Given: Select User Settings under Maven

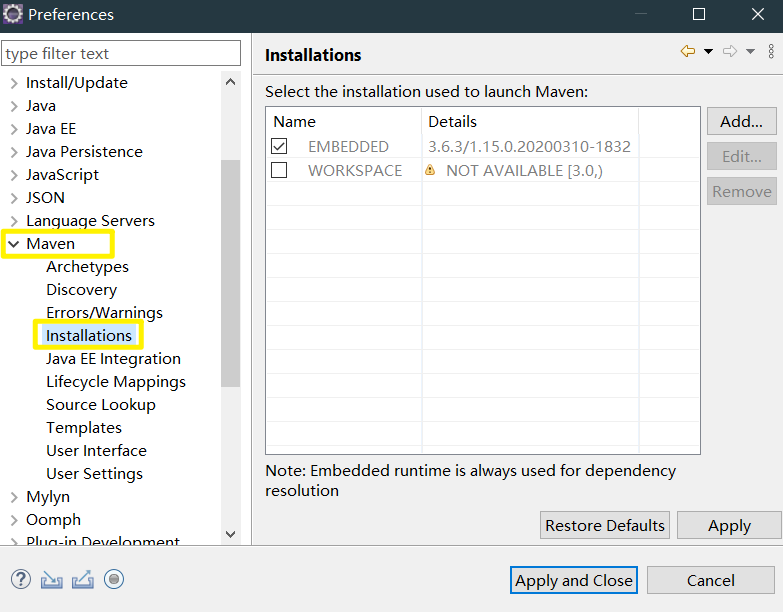Looking at the screenshot, I should pos(94,474).
